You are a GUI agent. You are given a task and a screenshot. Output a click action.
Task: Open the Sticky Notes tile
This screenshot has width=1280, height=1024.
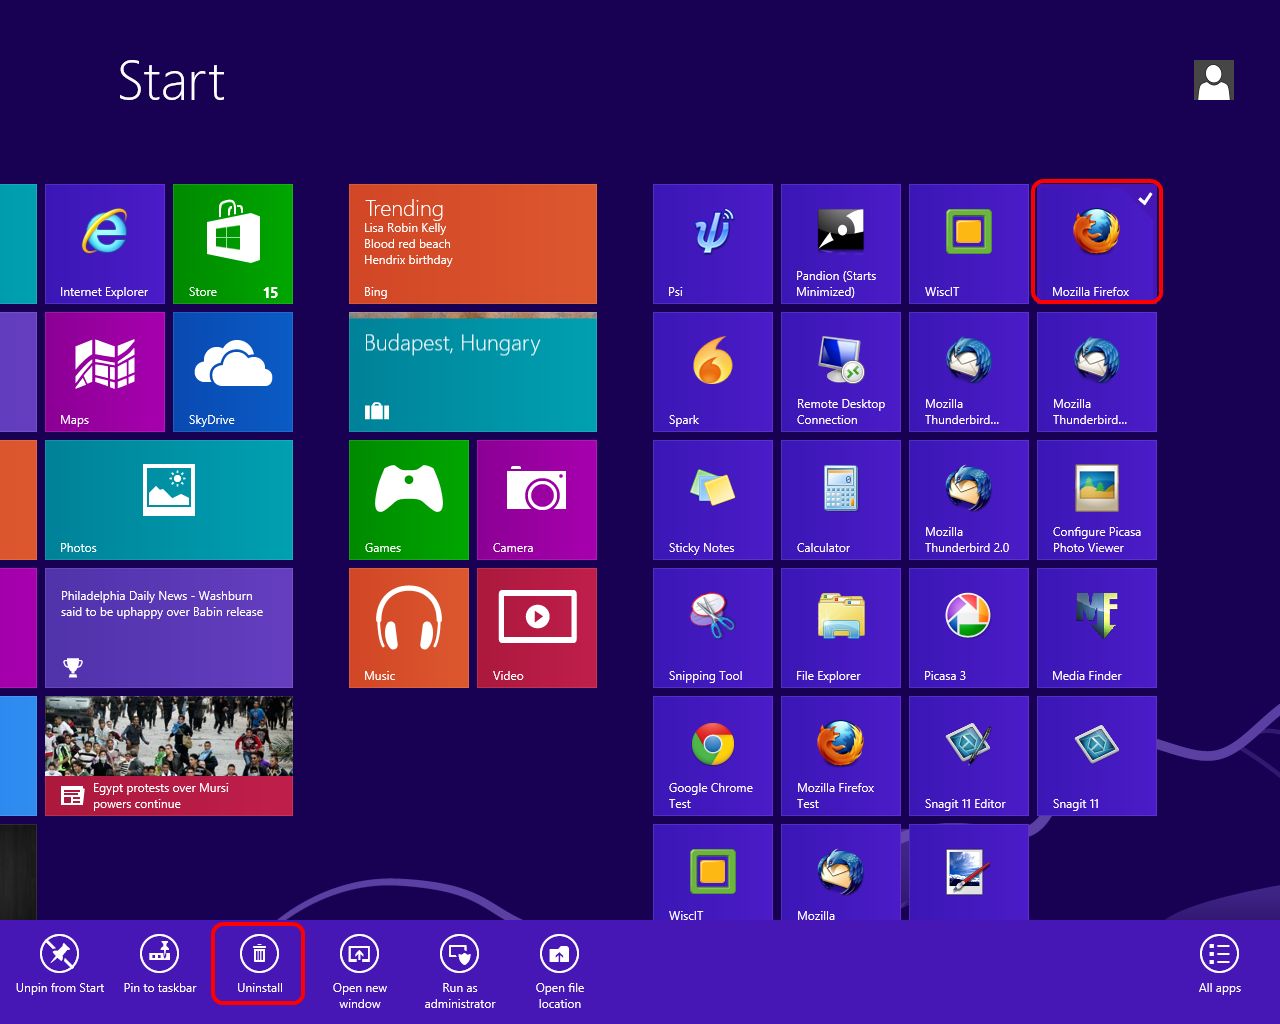(713, 500)
